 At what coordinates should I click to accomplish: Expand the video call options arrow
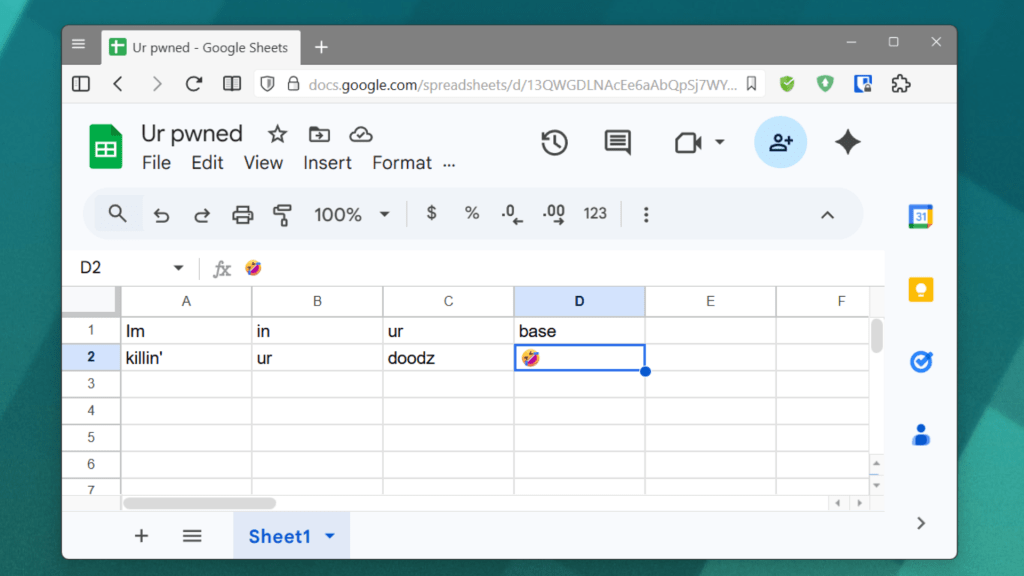(x=718, y=143)
